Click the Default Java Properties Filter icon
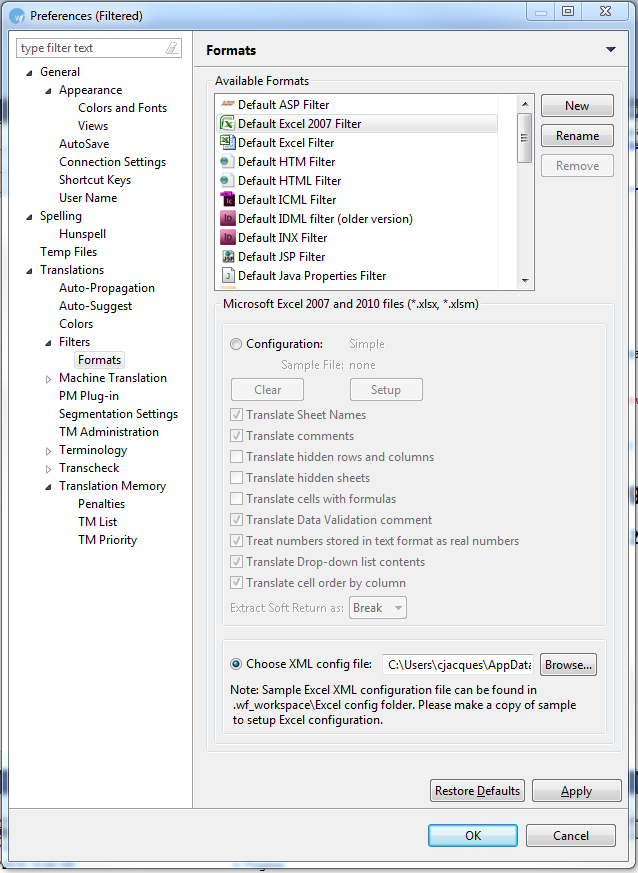 228,276
